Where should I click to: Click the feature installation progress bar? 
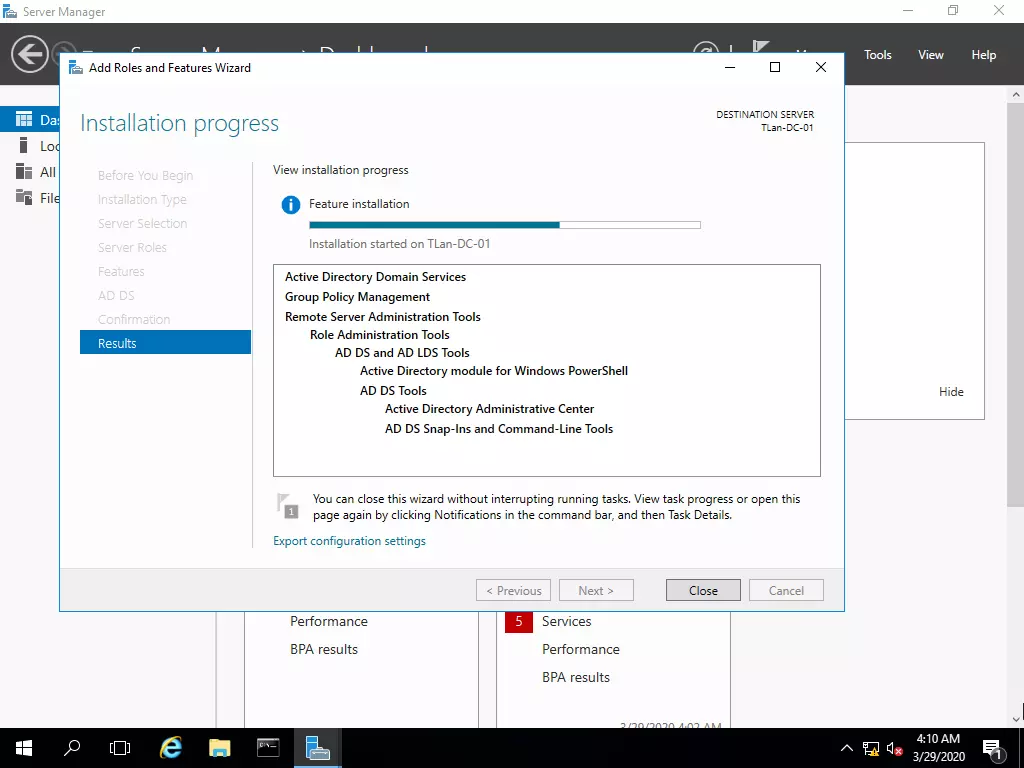point(505,225)
